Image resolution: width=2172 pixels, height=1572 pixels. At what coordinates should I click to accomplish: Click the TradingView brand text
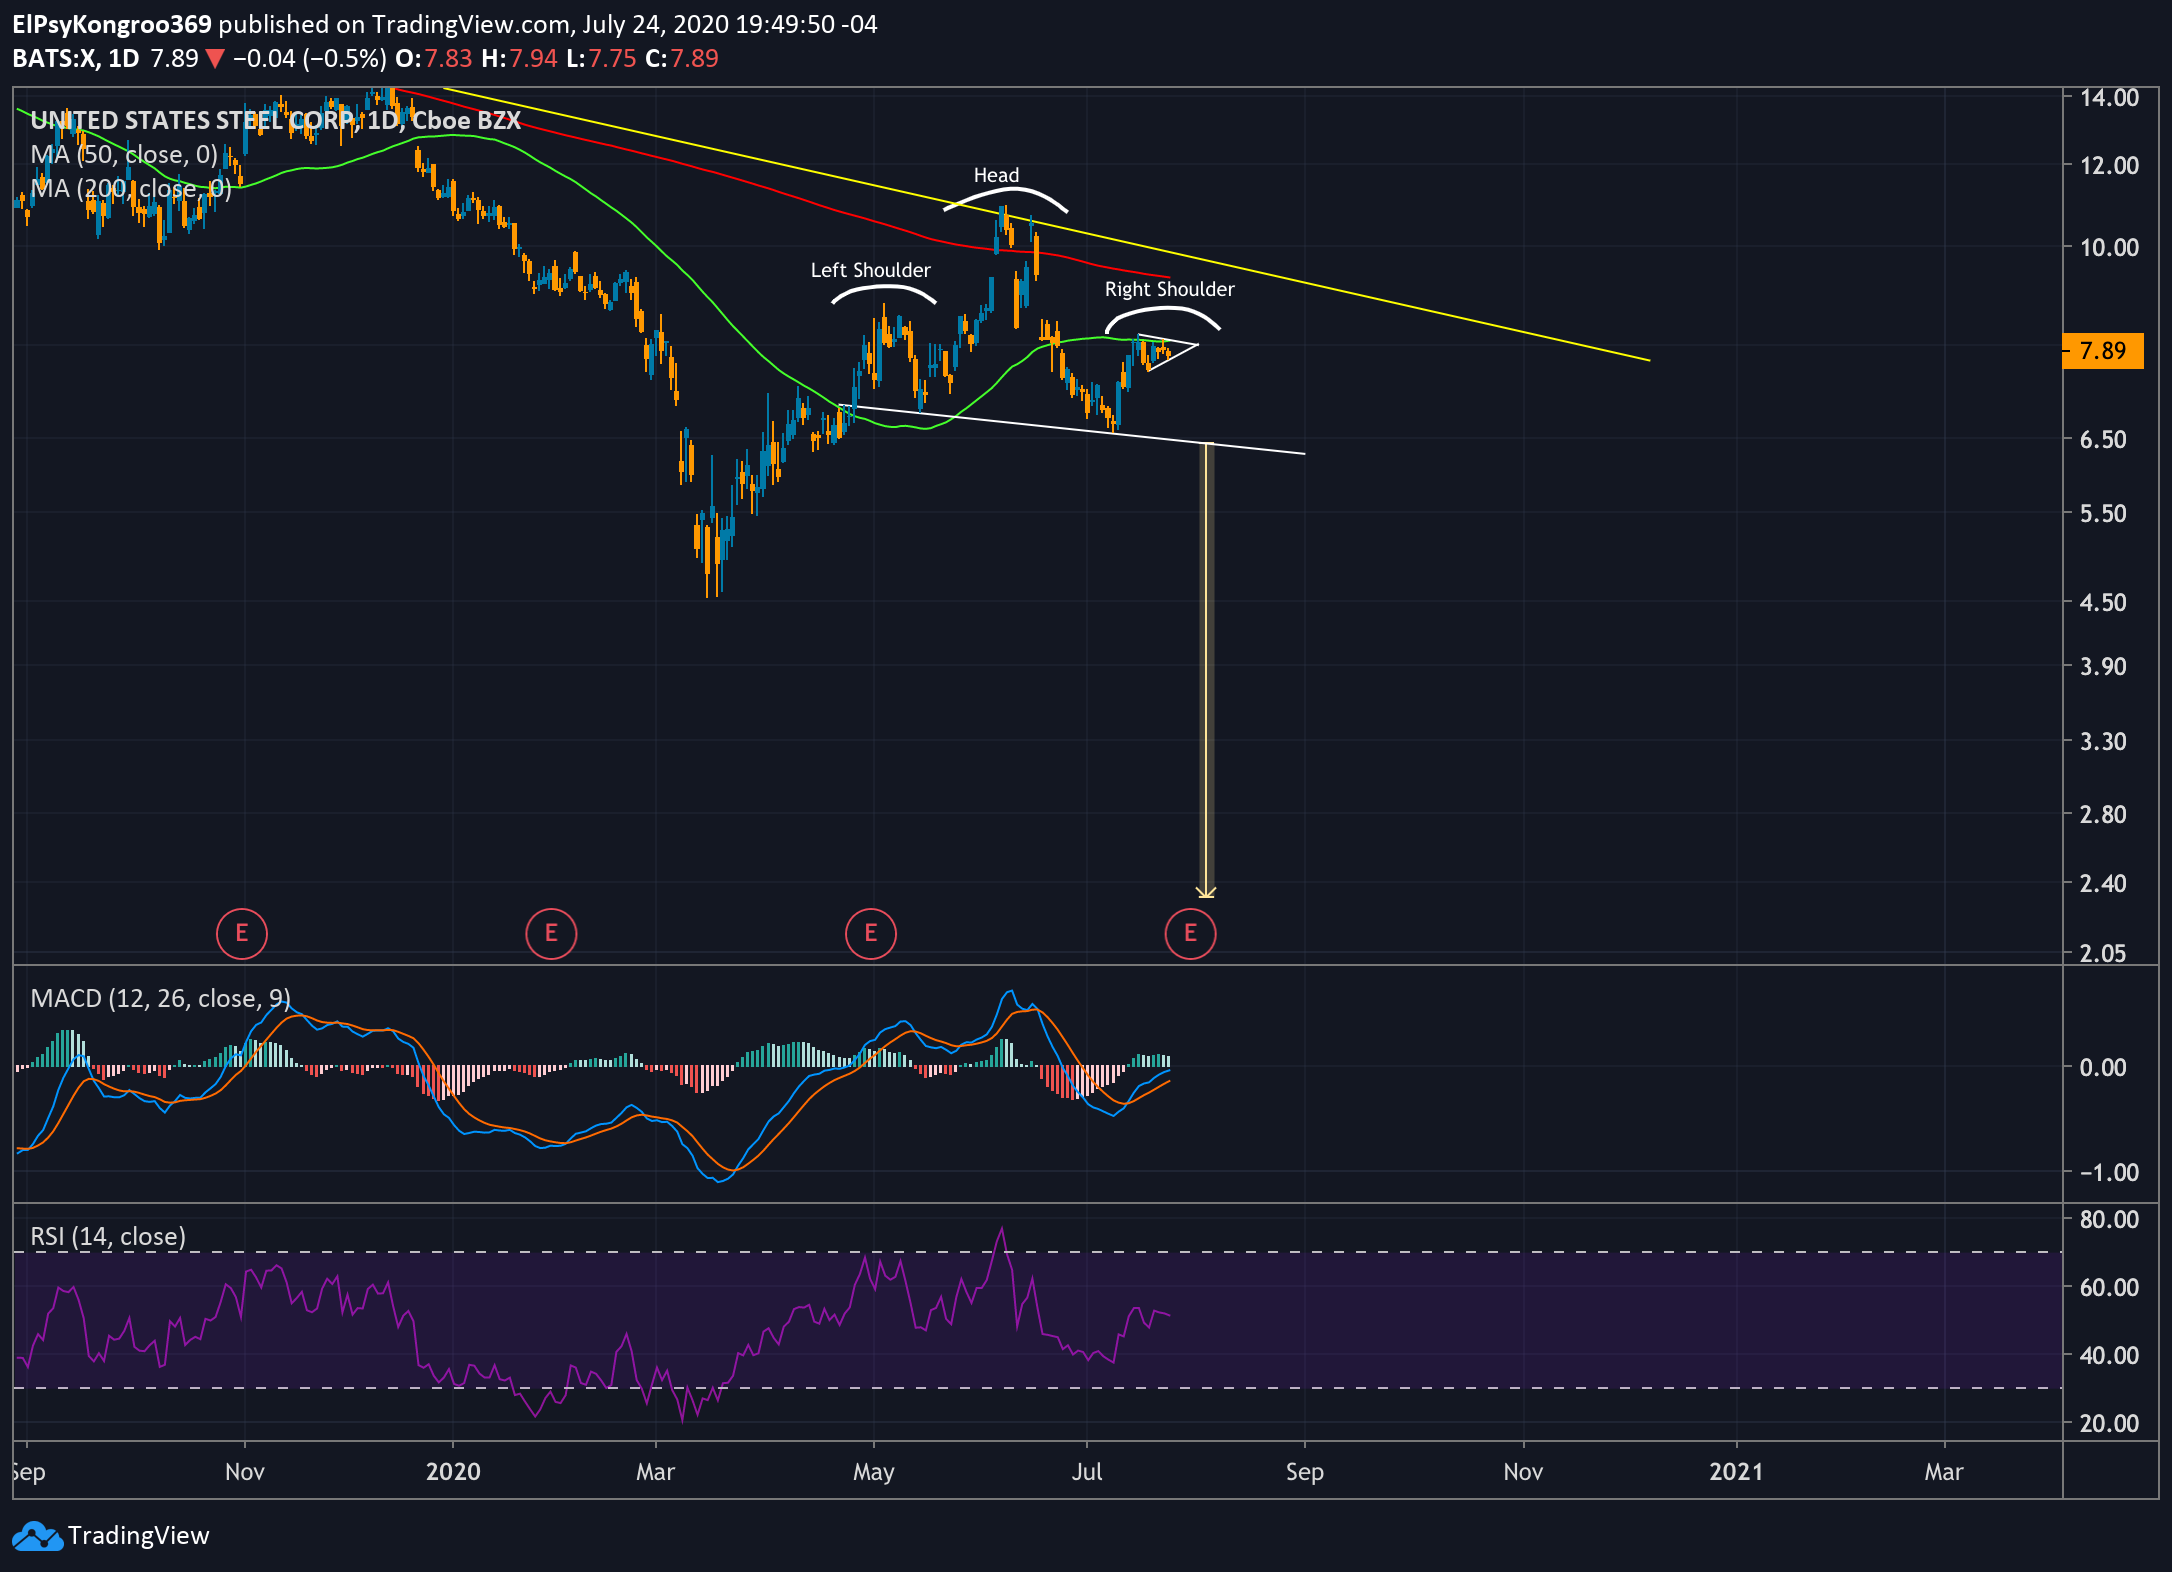click(139, 1536)
